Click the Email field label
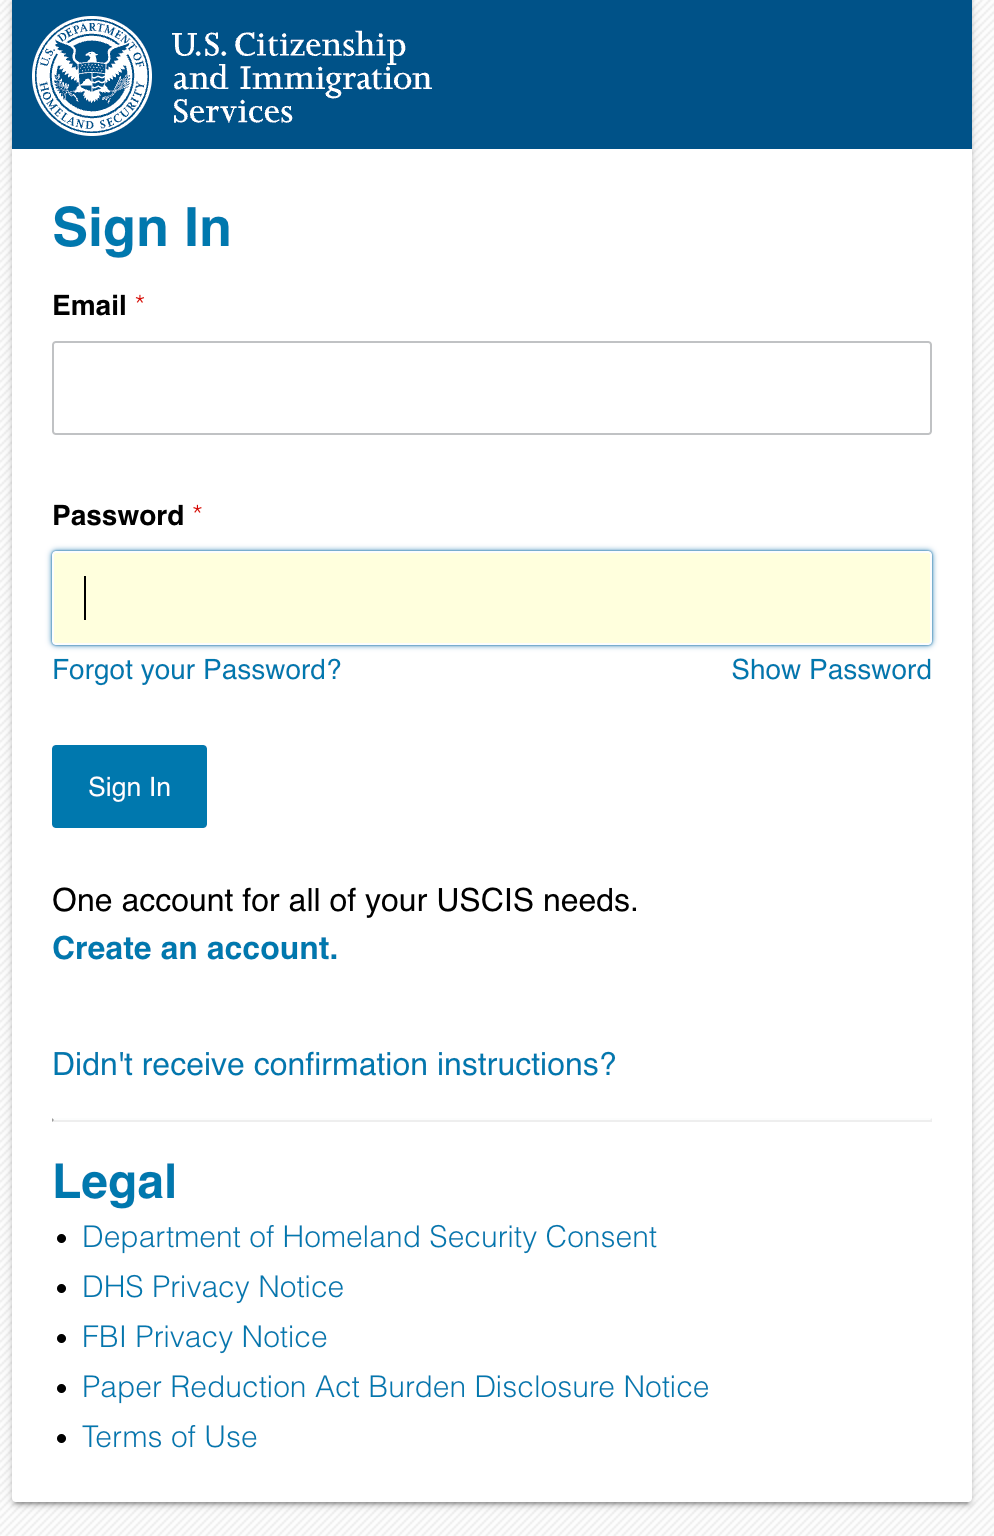This screenshot has height=1536, width=994. 90,306
